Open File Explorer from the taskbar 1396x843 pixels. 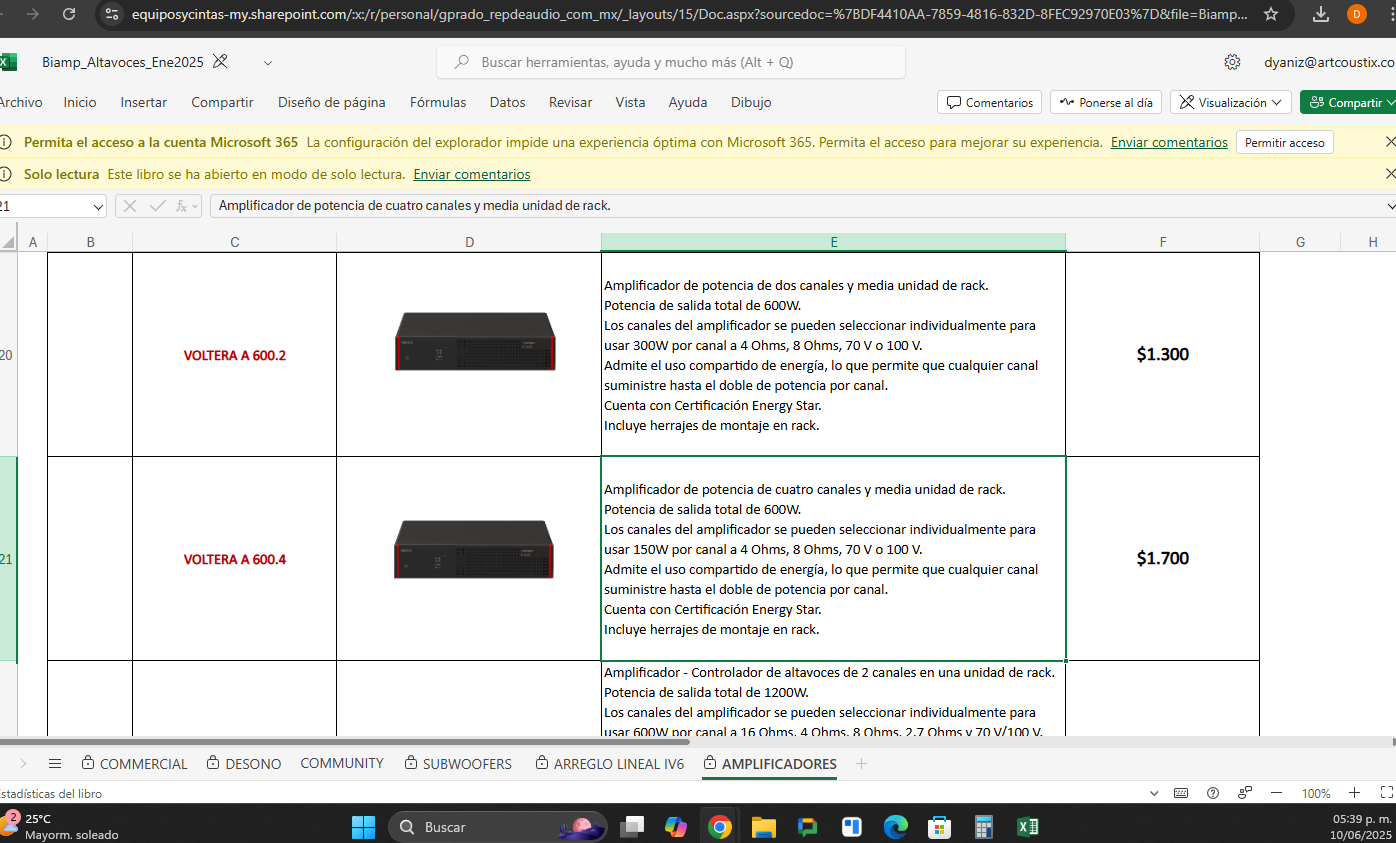point(764,827)
